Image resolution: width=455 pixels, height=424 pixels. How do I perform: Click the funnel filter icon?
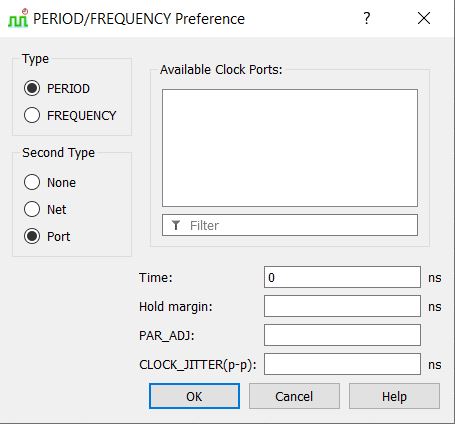pos(176,225)
